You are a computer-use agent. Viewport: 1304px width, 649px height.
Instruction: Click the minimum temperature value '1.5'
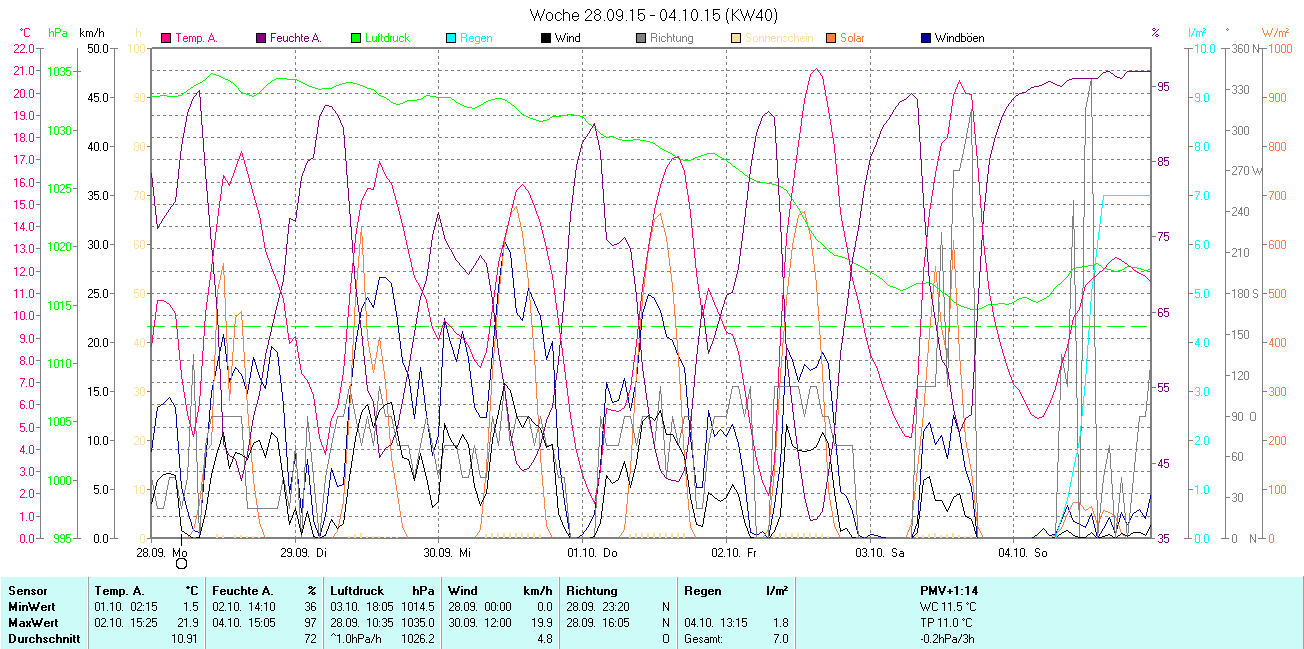[190, 607]
